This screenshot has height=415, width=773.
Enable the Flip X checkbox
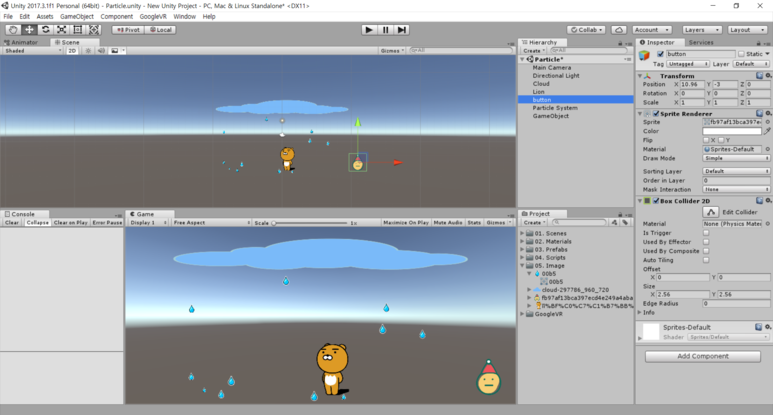tap(706, 140)
